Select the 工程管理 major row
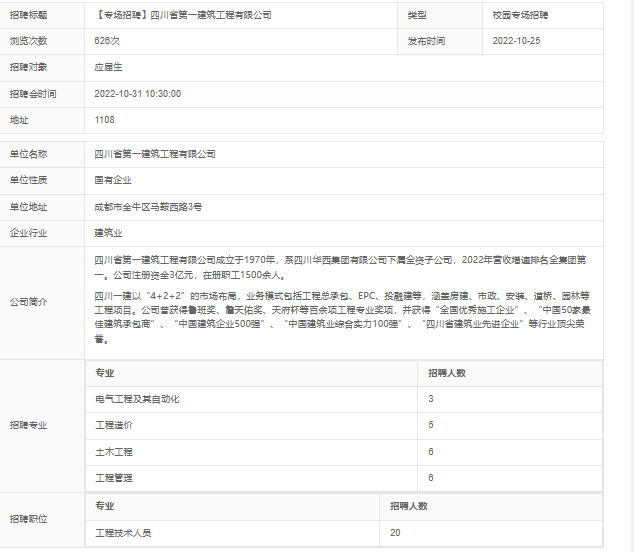 click(x=344, y=478)
